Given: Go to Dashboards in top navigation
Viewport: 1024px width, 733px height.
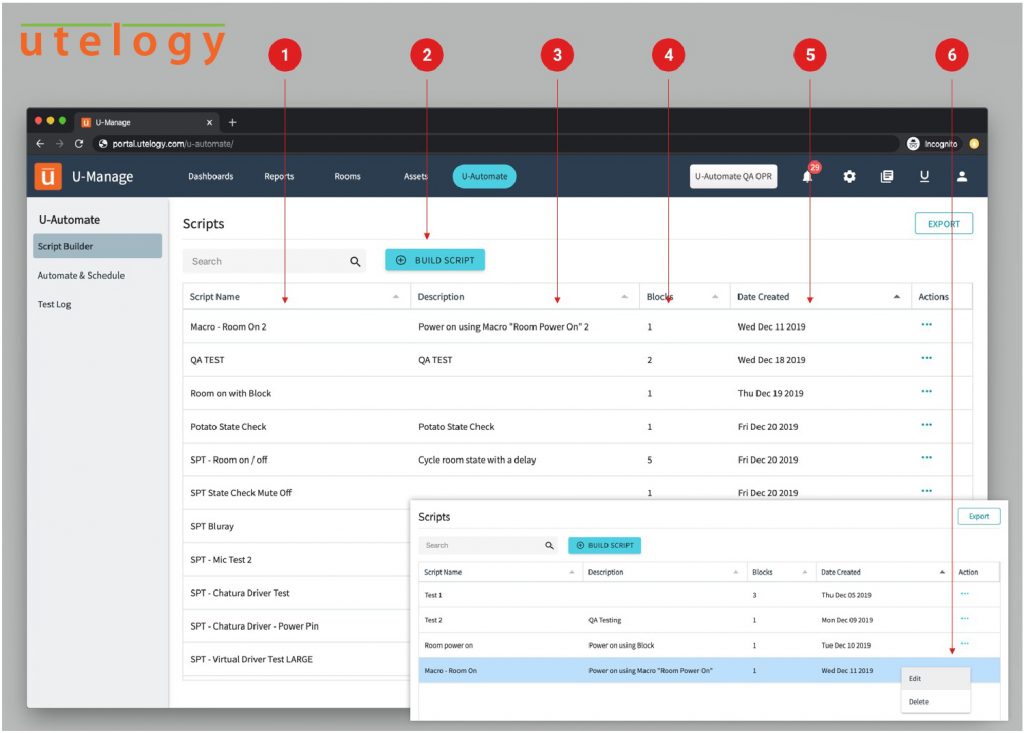Looking at the screenshot, I should coord(210,176).
